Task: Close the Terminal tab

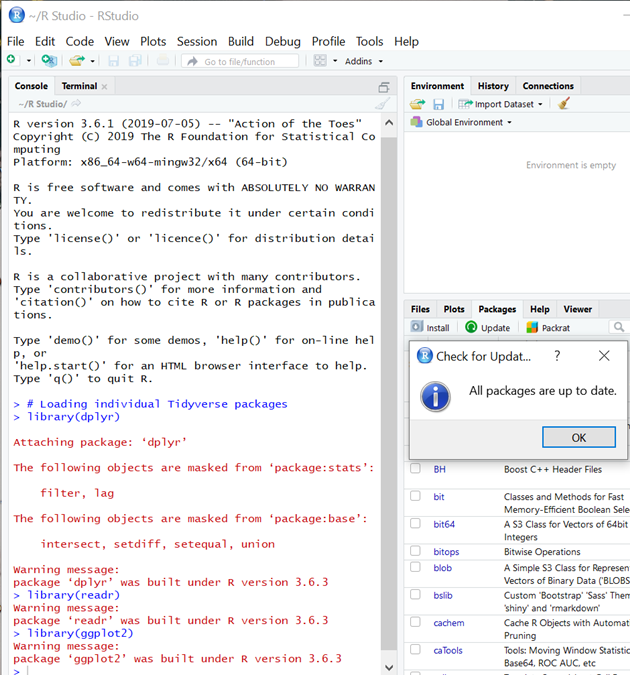Action: (x=104, y=87)
